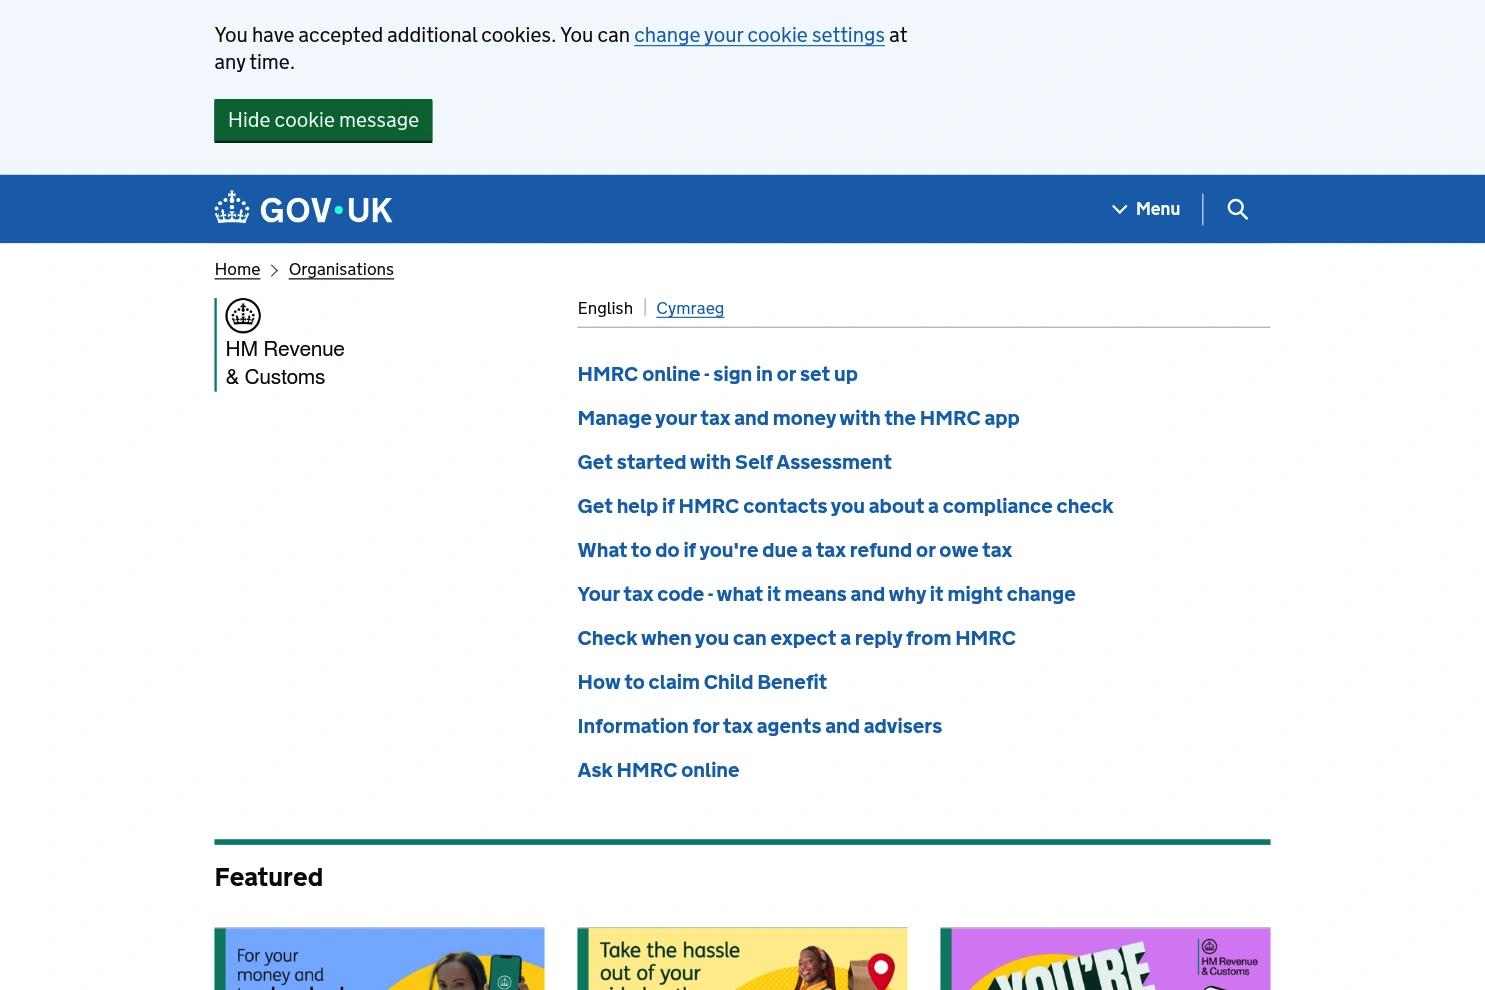This screenshot has height=990, width=1485.
Task: Open Your tax code explanation link
Action: pos(826,594)
